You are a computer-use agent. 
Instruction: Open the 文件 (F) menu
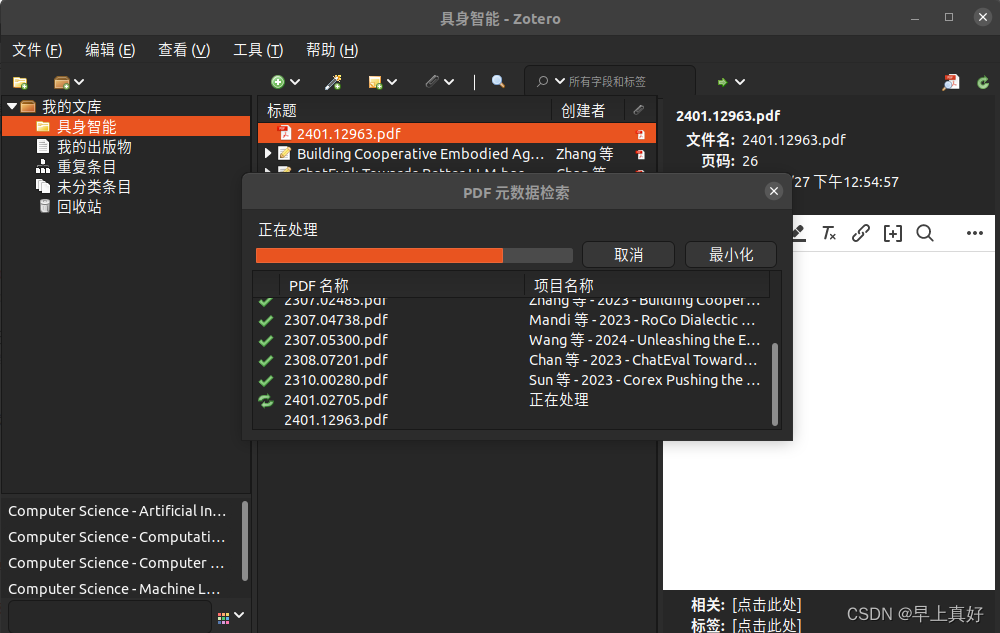(x=37, y=50)
